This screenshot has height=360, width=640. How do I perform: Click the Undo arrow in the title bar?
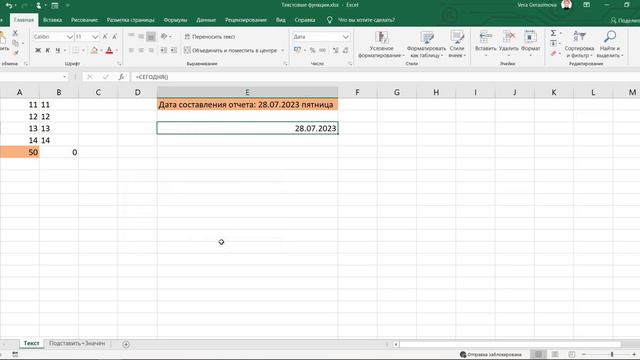9,5
